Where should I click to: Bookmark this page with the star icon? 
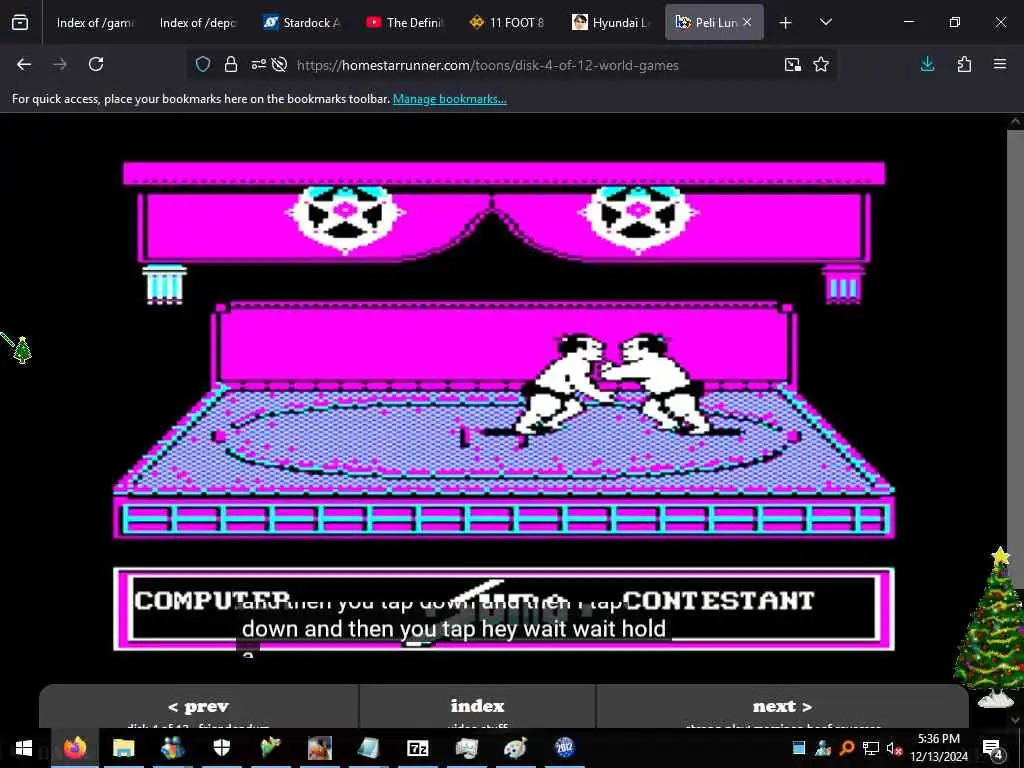(821, 64)
